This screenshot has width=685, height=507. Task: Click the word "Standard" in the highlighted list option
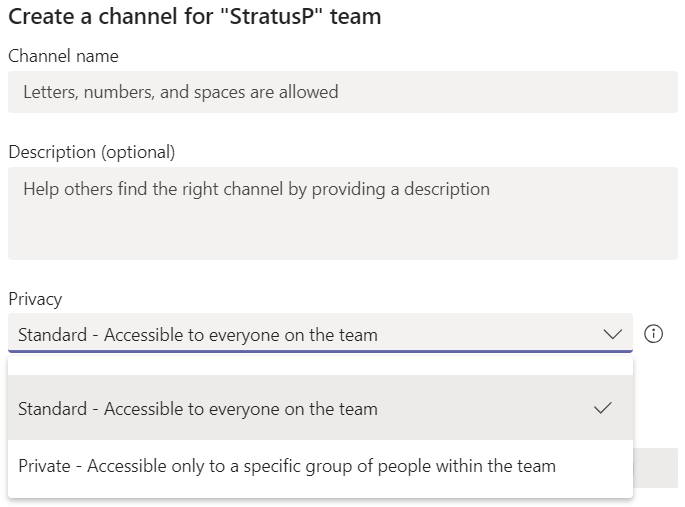(52, 408)
